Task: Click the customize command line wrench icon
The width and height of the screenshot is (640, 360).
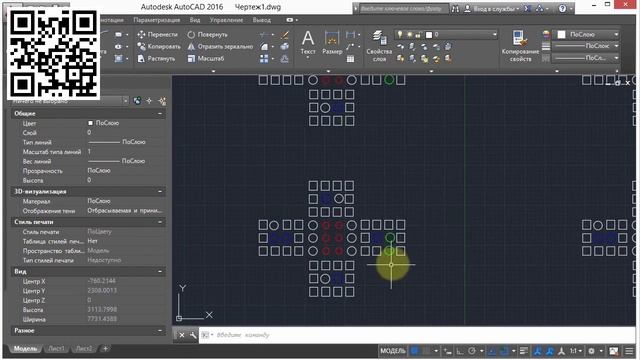Action: (x=193, y=335)
